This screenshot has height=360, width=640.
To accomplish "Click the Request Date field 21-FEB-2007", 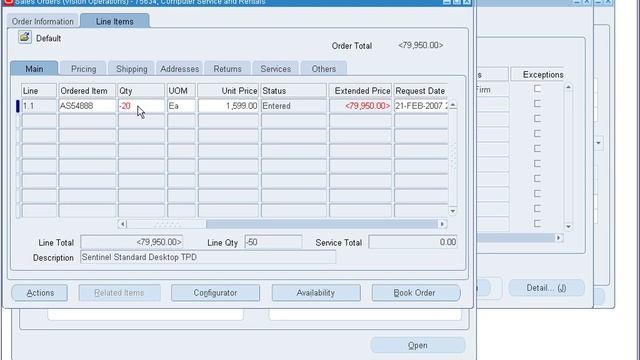I will point(421,106).
